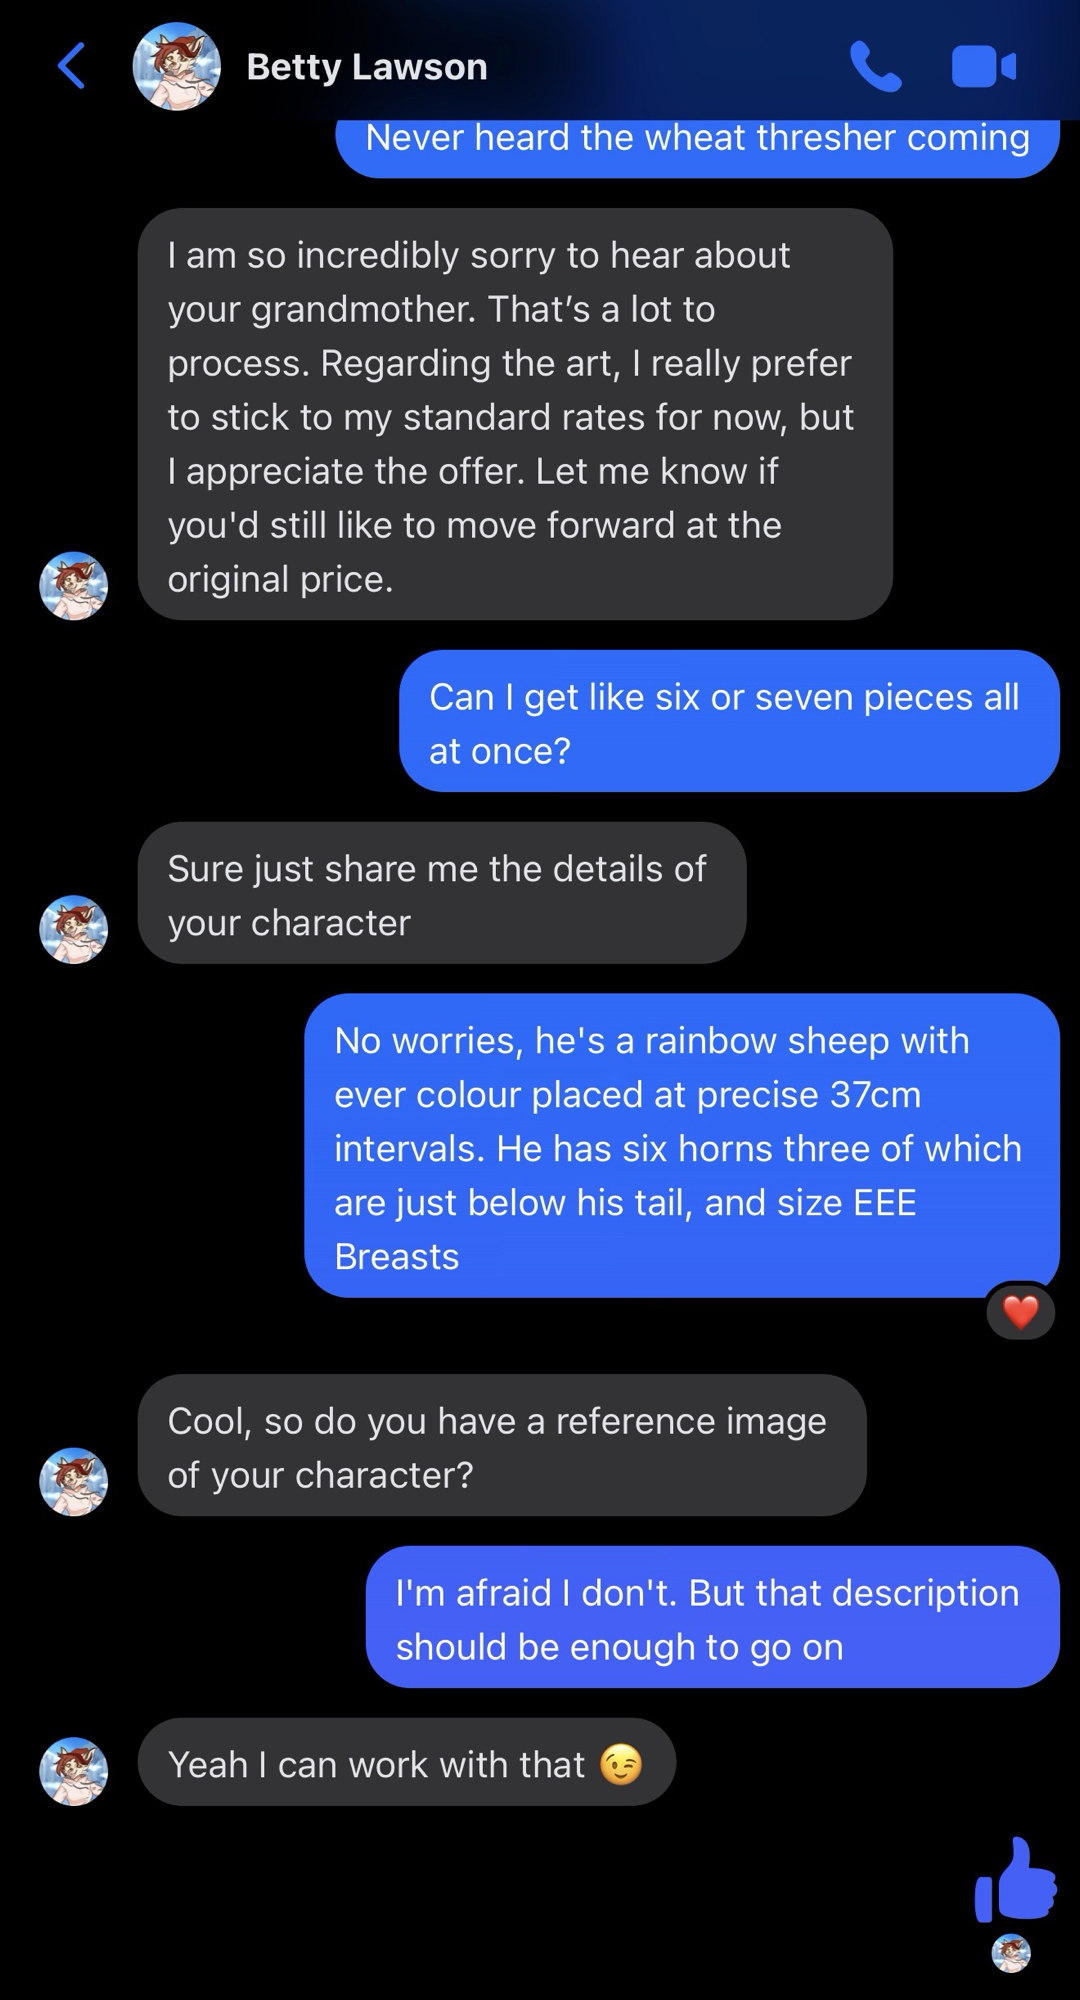The image size is (1080, 2000).
Task: Select the rainbow sheep description message
Action: coord(681,1146)
